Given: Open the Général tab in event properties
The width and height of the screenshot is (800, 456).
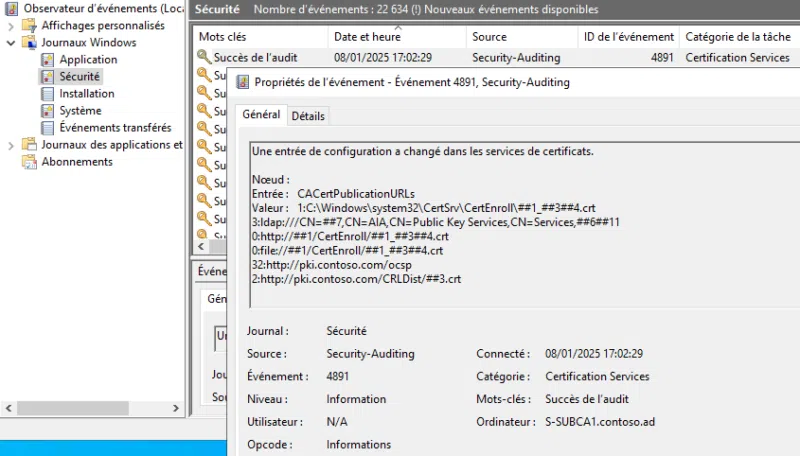Looking at the screenshot, I should pos(261,114).
